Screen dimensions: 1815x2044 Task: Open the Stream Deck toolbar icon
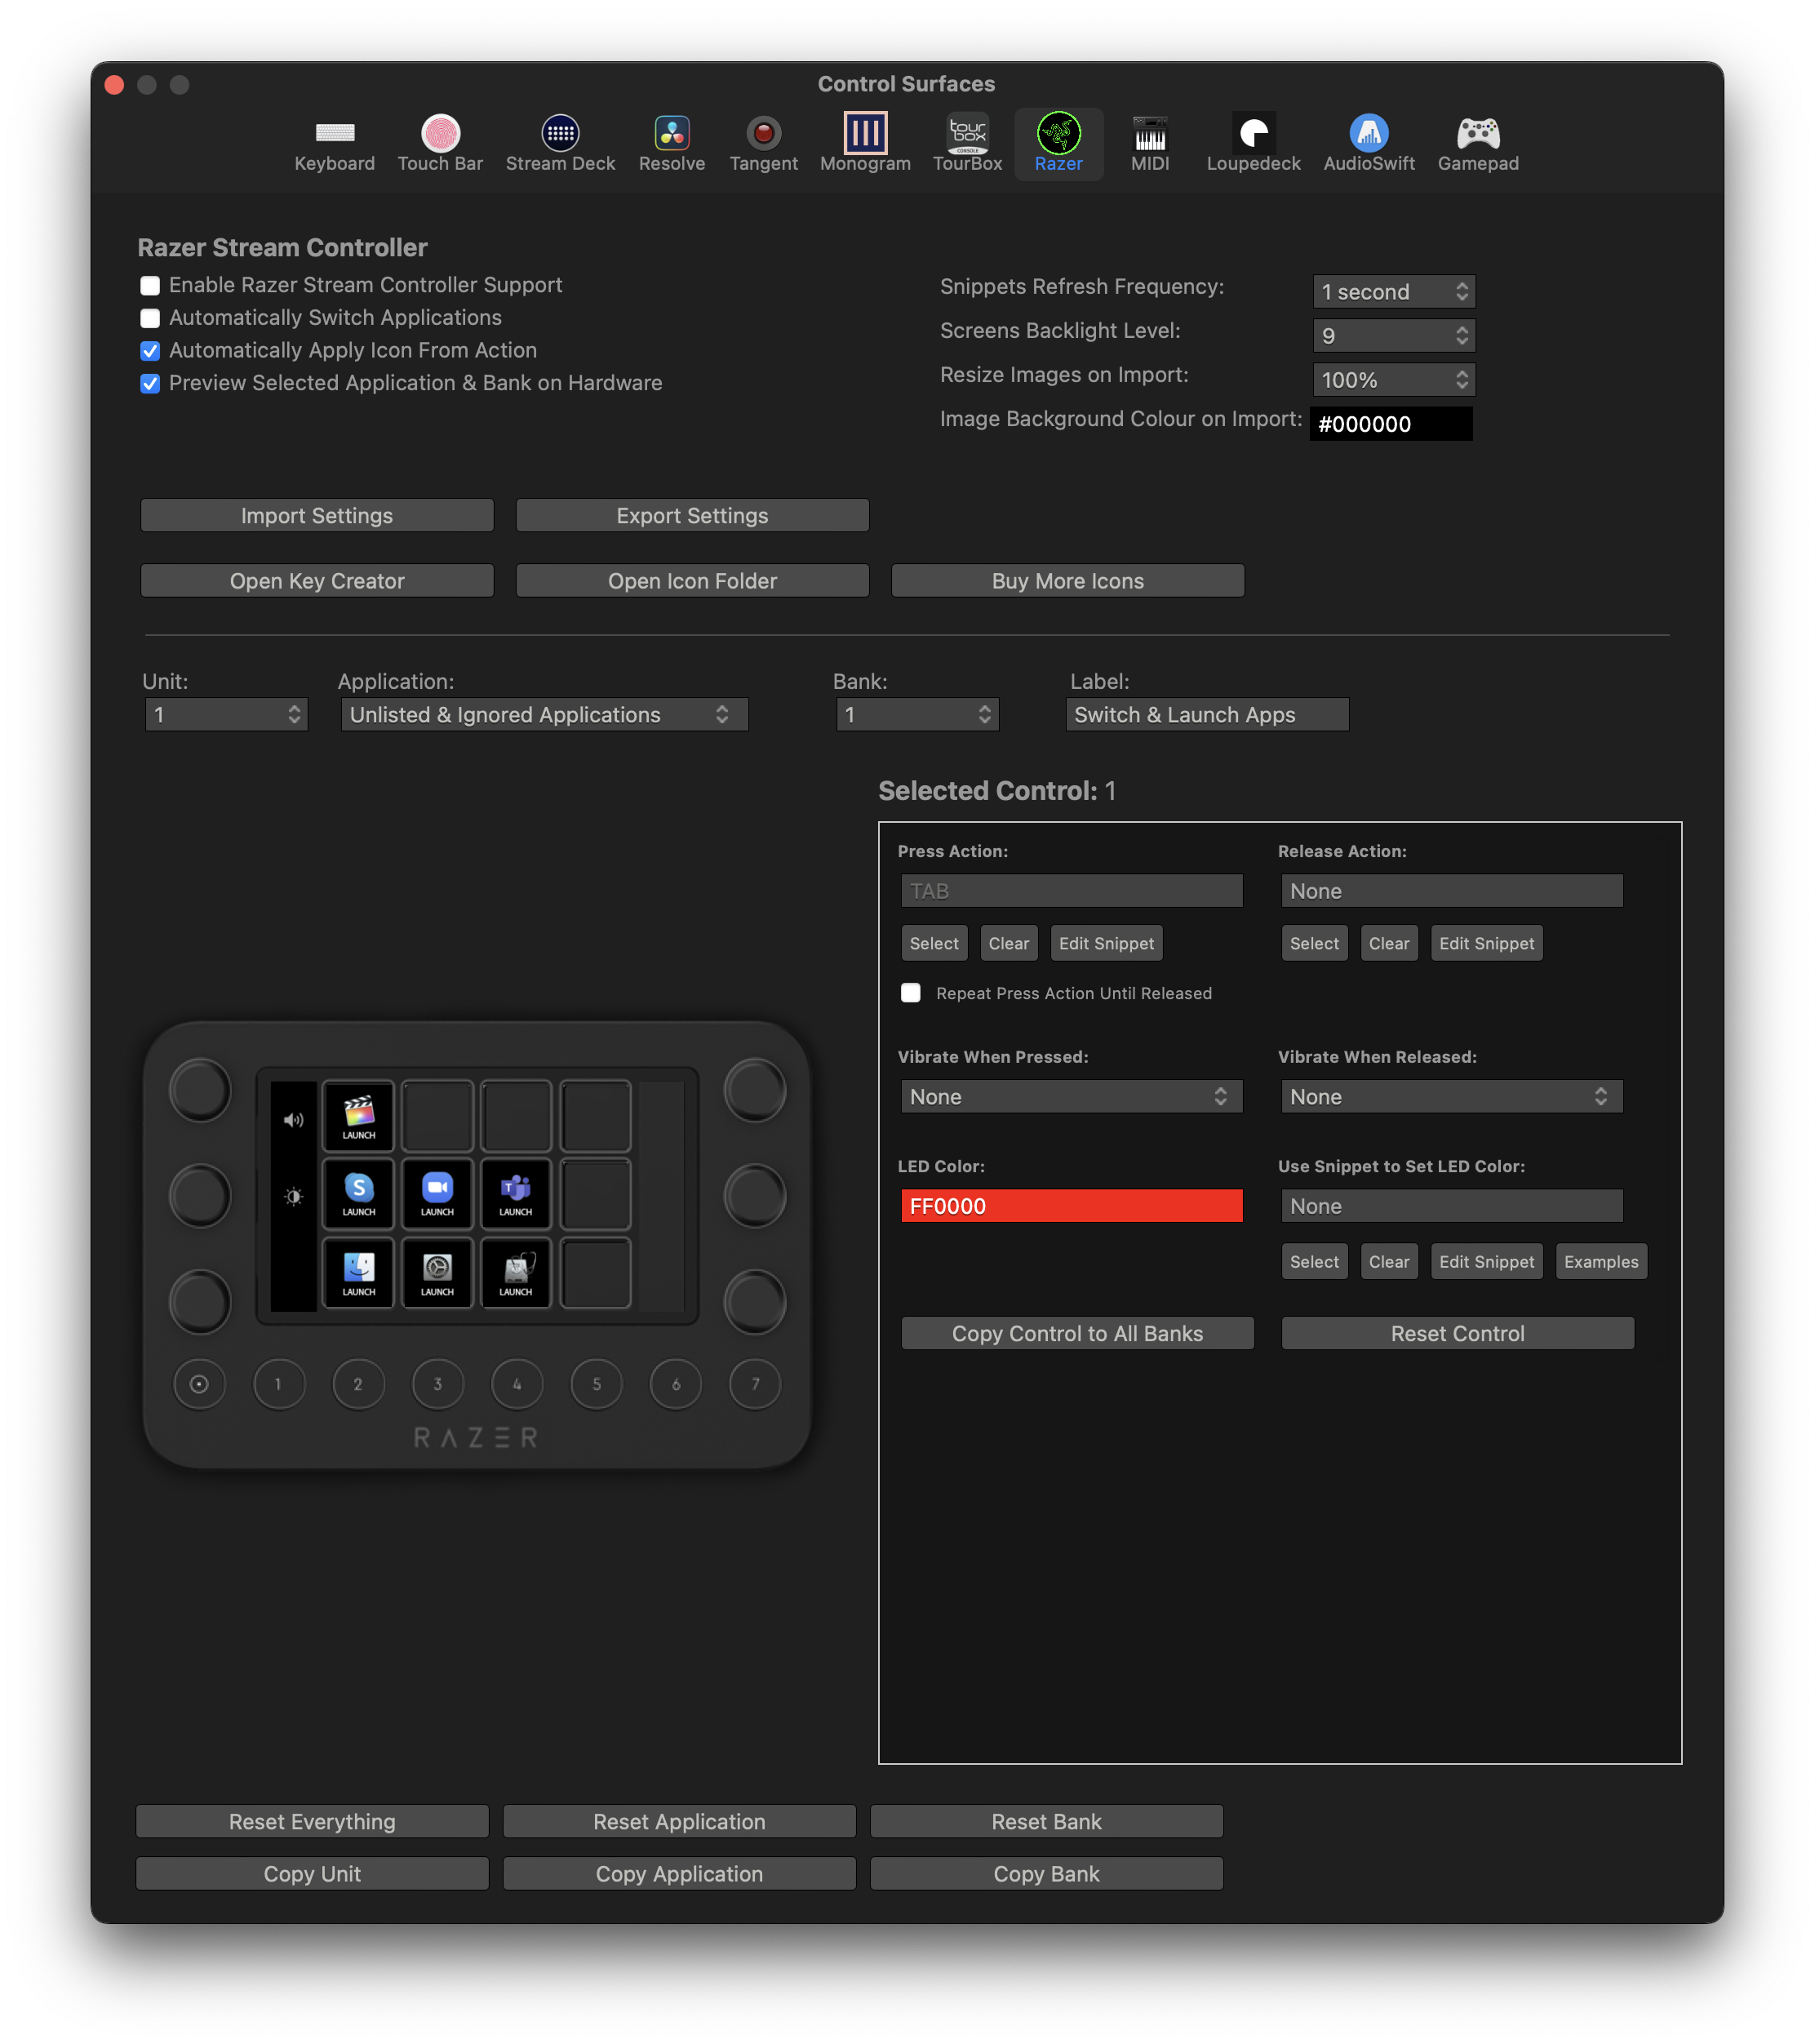click(x=560, y=144)
